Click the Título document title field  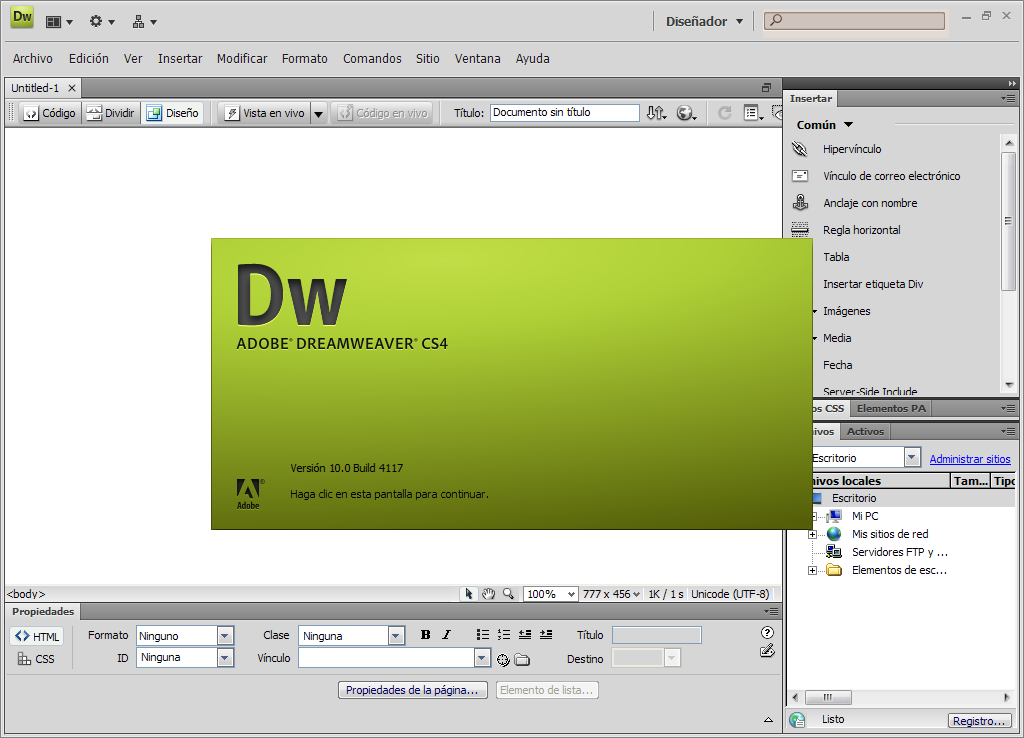pos(564,112)
